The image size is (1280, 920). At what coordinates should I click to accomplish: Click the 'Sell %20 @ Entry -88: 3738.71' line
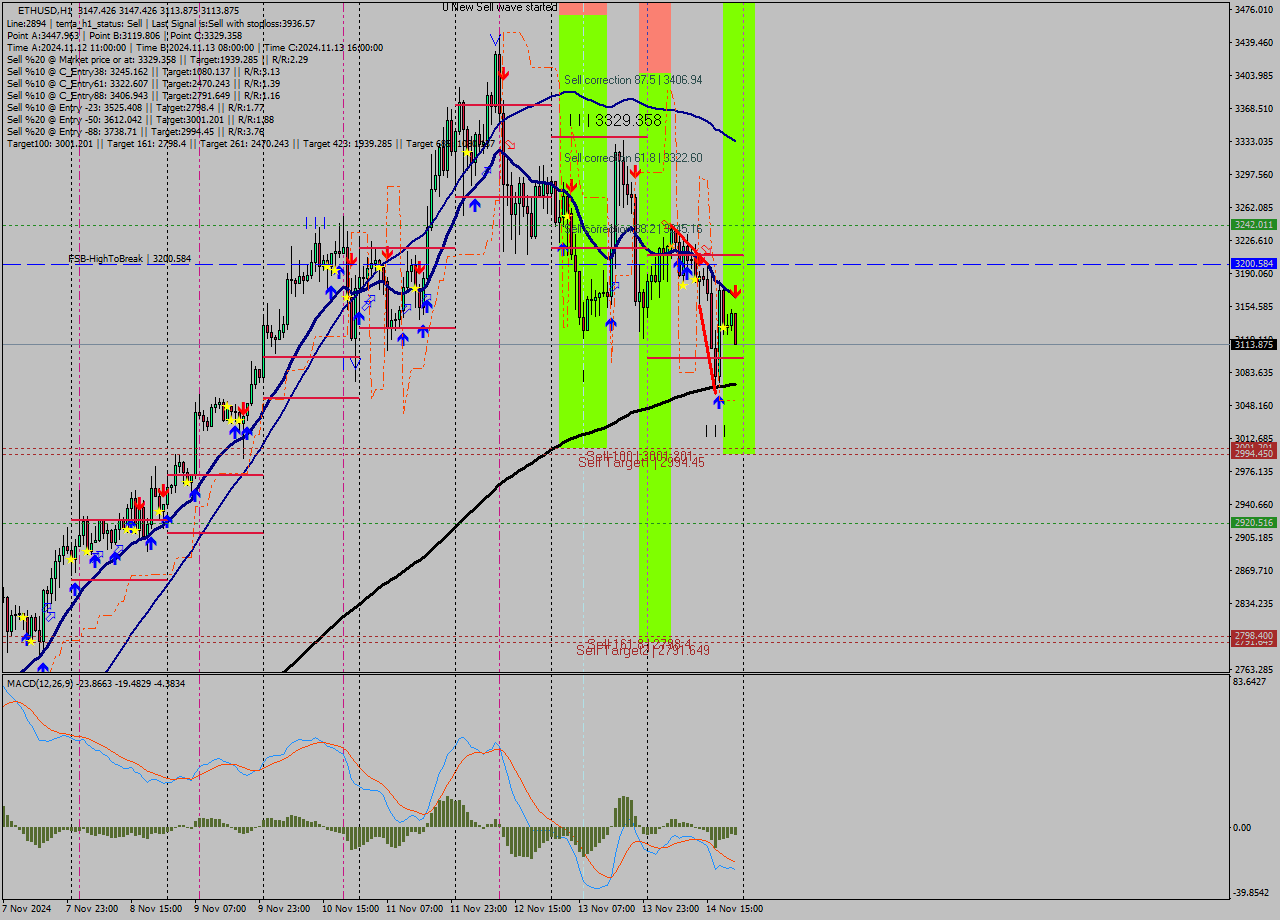click(x=135, y=131)
